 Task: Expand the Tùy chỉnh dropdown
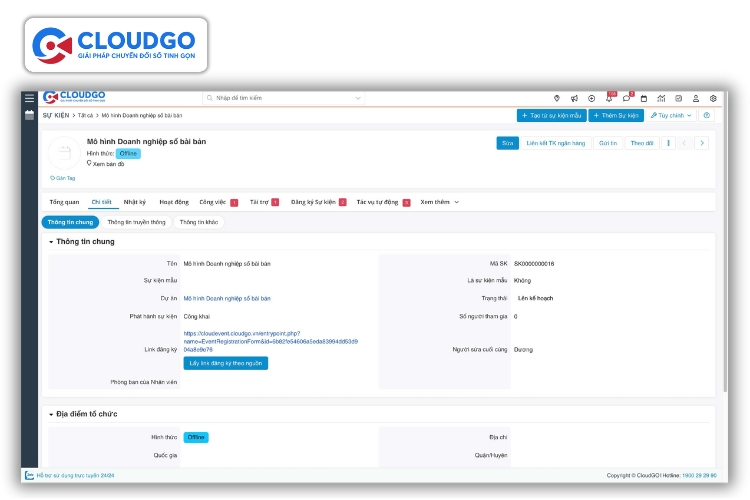(669, 116)
